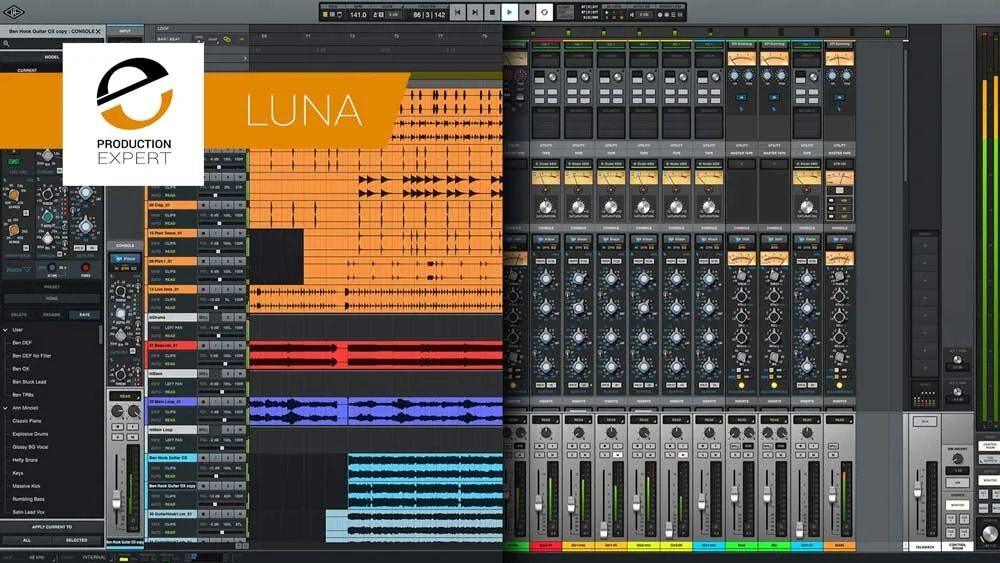The image size is (1000, 563).
Task: Toggle the DIM ON button
Action: click(x=957, y=483)
